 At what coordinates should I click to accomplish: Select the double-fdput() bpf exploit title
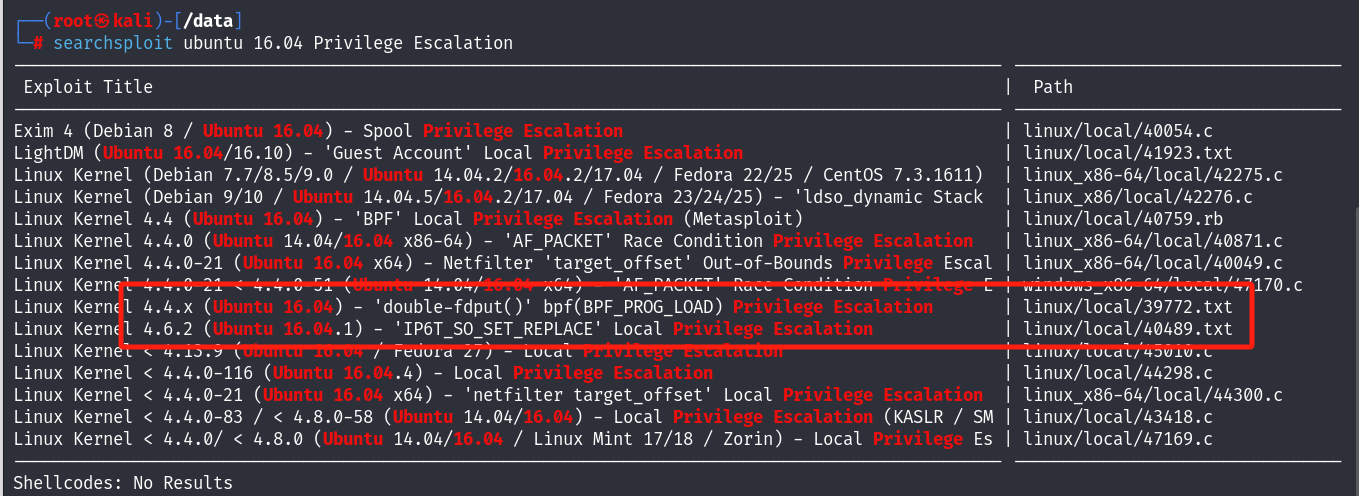click(x=473, y=307)
